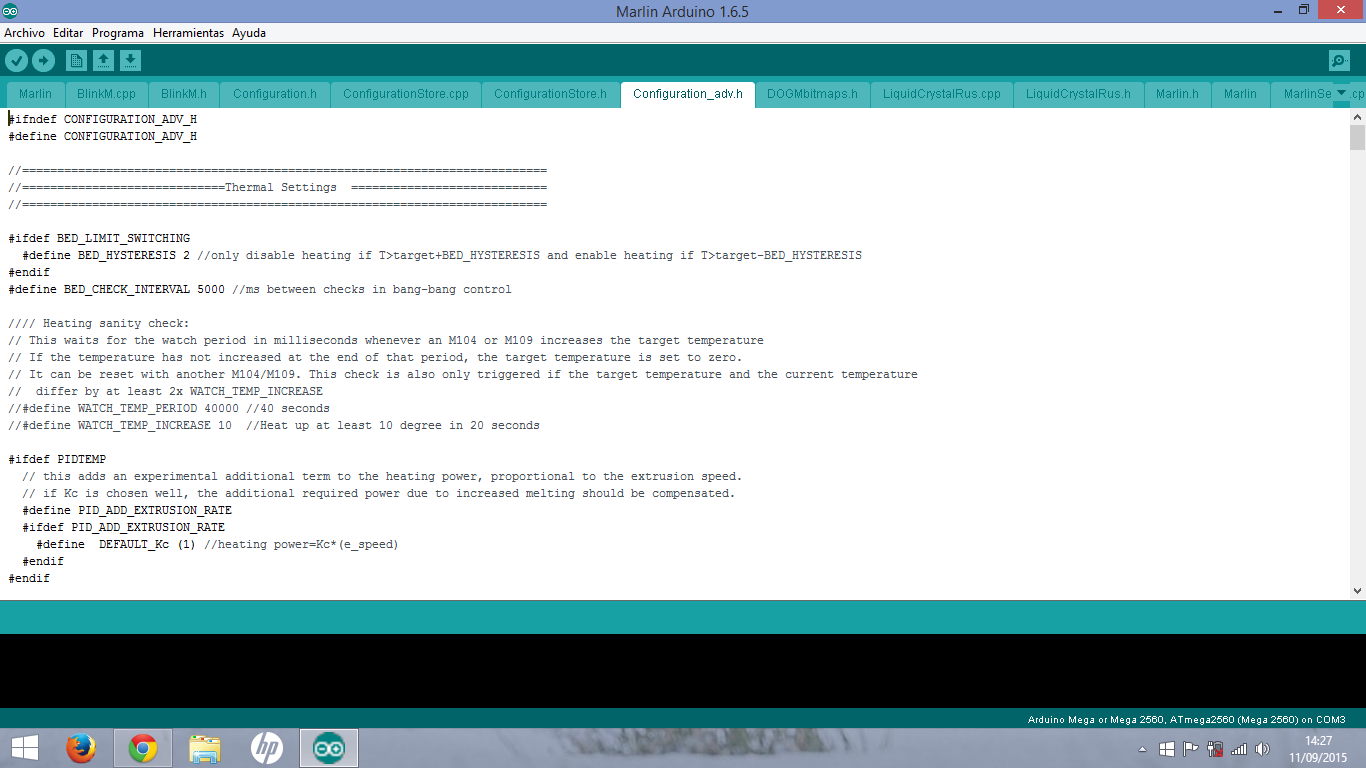The width and height of the screenshot is (1366, 768).
Task: Click the 'DEFAULT_Kc (1)' definition line
Action: point(217,544)
